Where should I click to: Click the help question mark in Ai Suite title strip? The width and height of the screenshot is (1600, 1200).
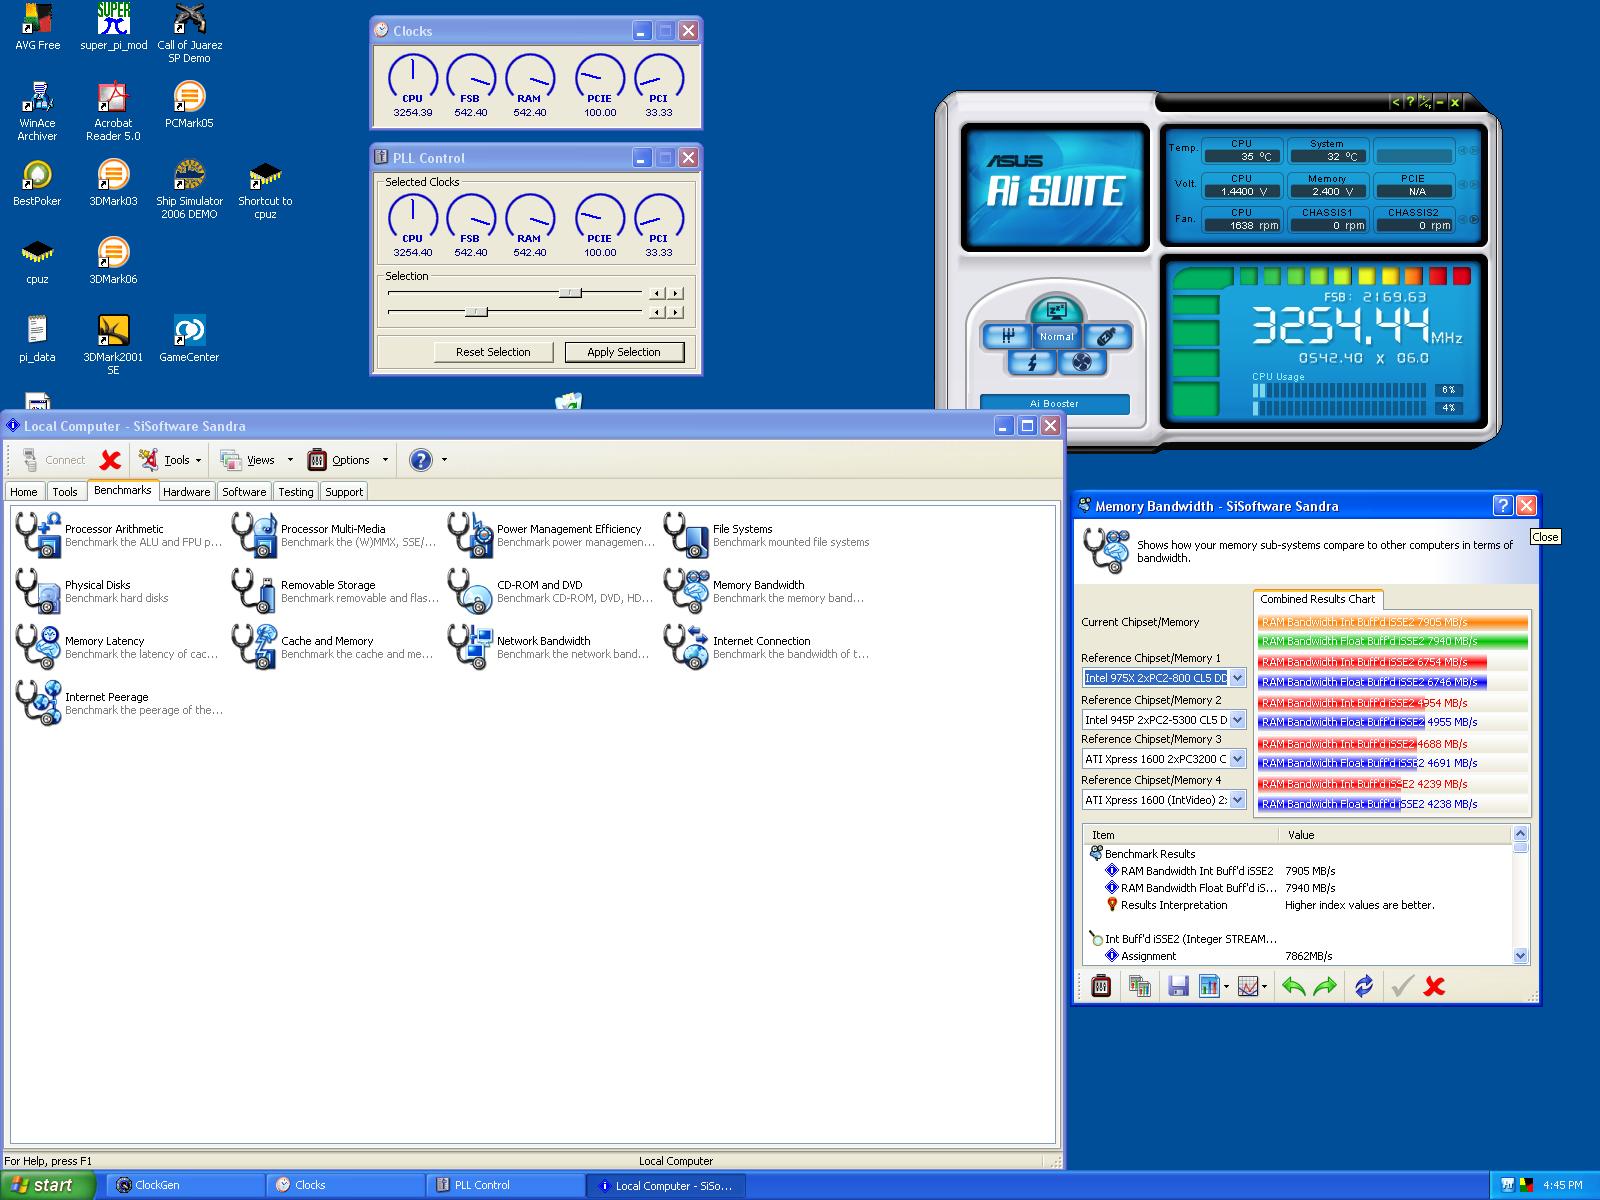pos(1411,102)
